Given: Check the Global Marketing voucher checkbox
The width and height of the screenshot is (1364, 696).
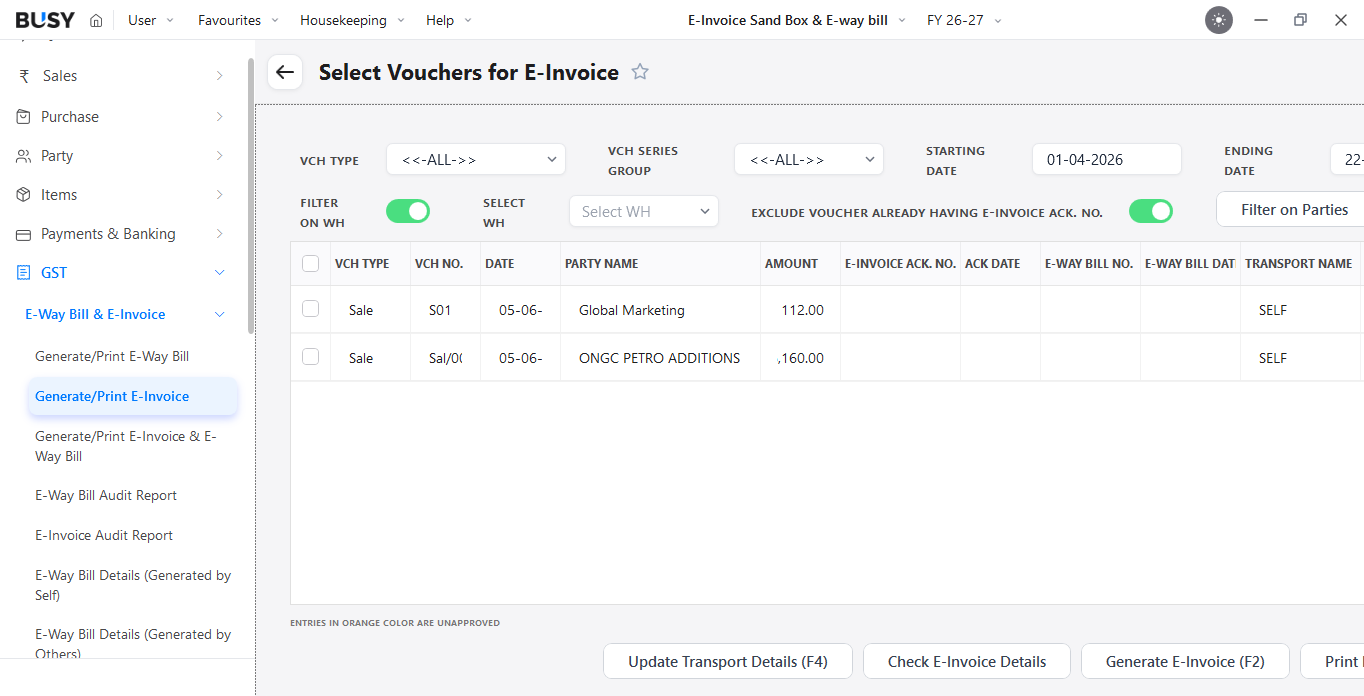Looking at the screenshot, I should 310,309.
